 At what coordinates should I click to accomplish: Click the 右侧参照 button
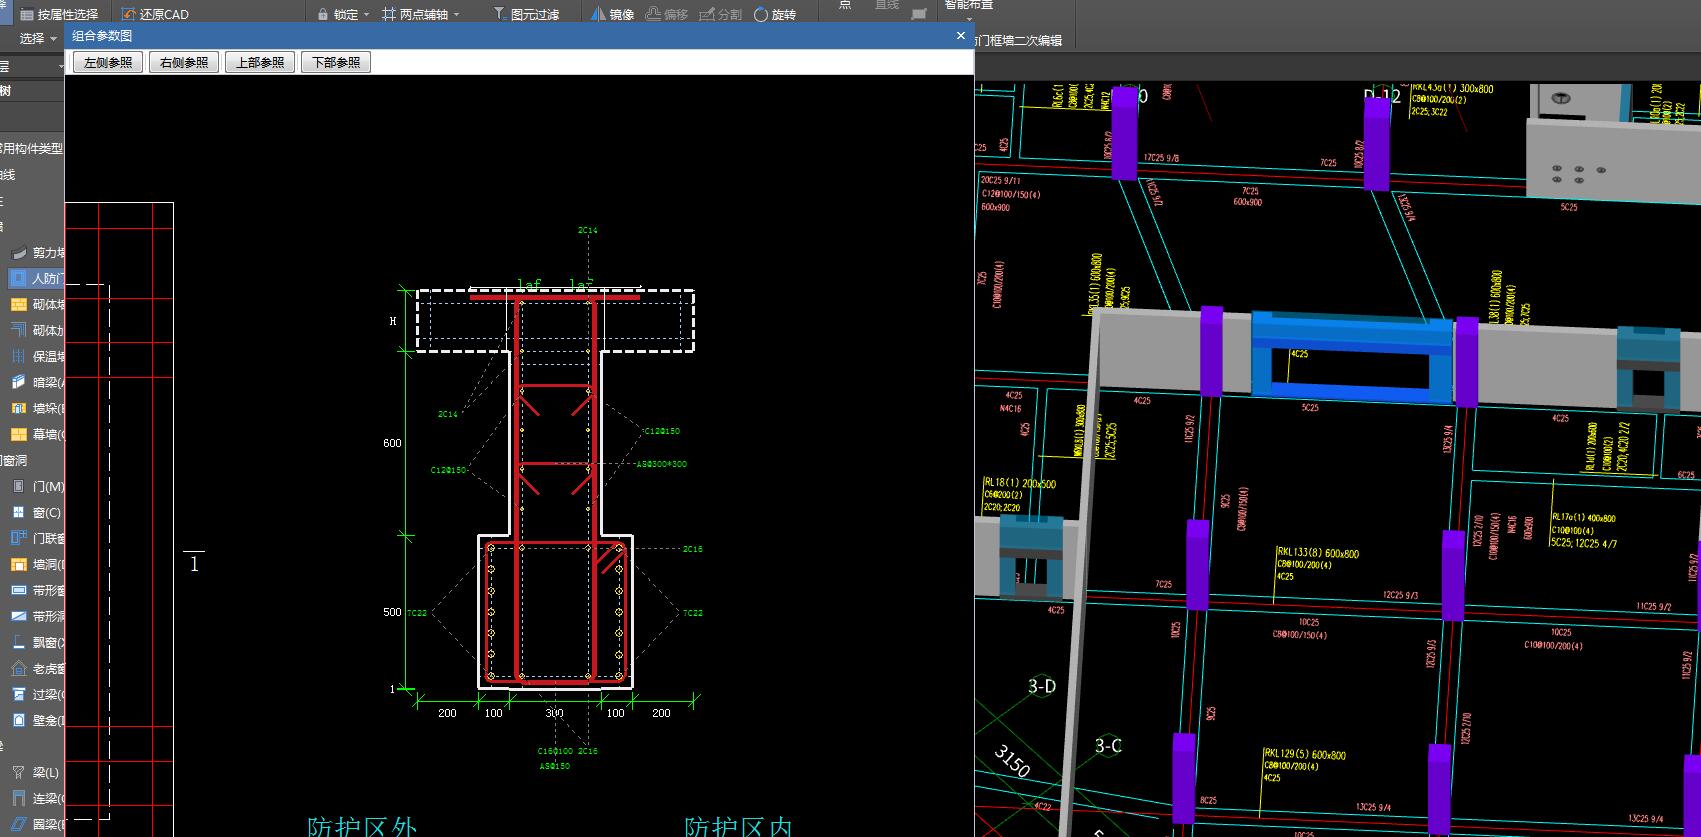(x=184, y=62)
